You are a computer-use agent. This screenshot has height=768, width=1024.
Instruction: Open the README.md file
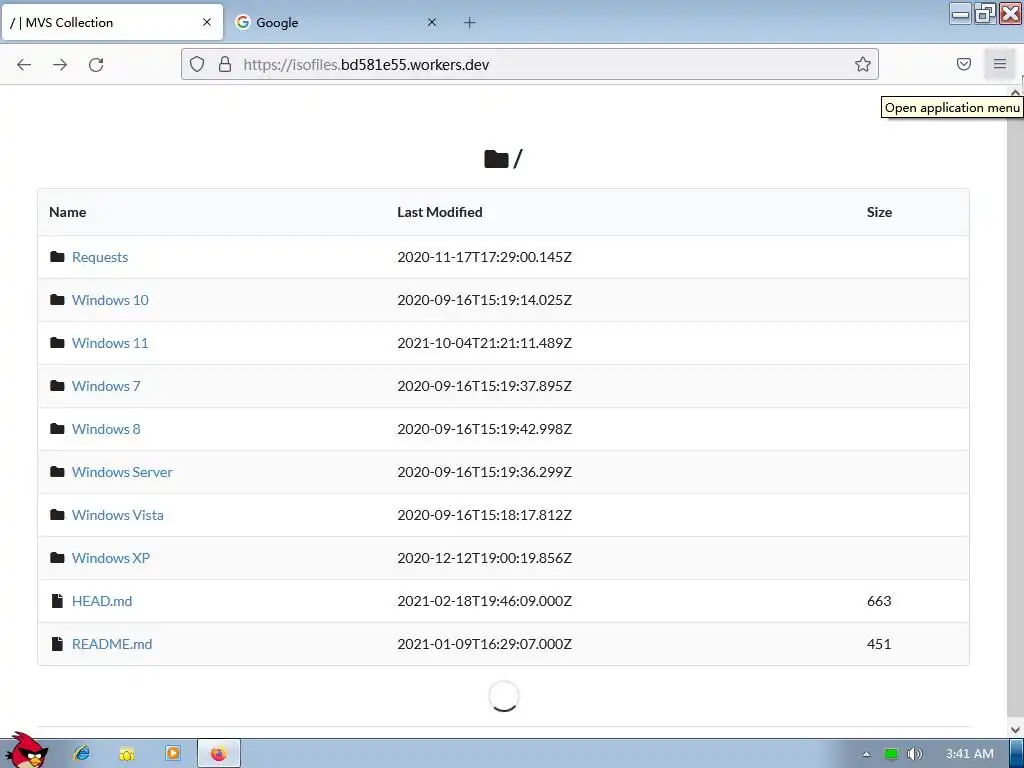[x=112, y=645]
